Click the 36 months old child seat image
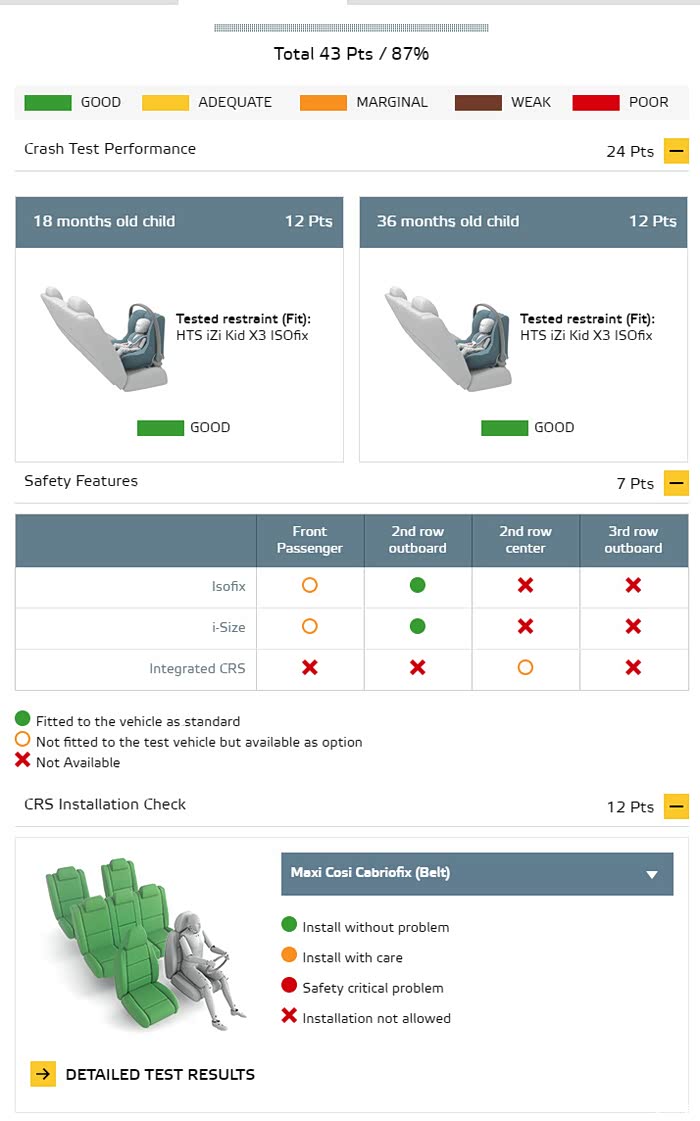This screenshot has height=1121, width=700. (448, 337)
